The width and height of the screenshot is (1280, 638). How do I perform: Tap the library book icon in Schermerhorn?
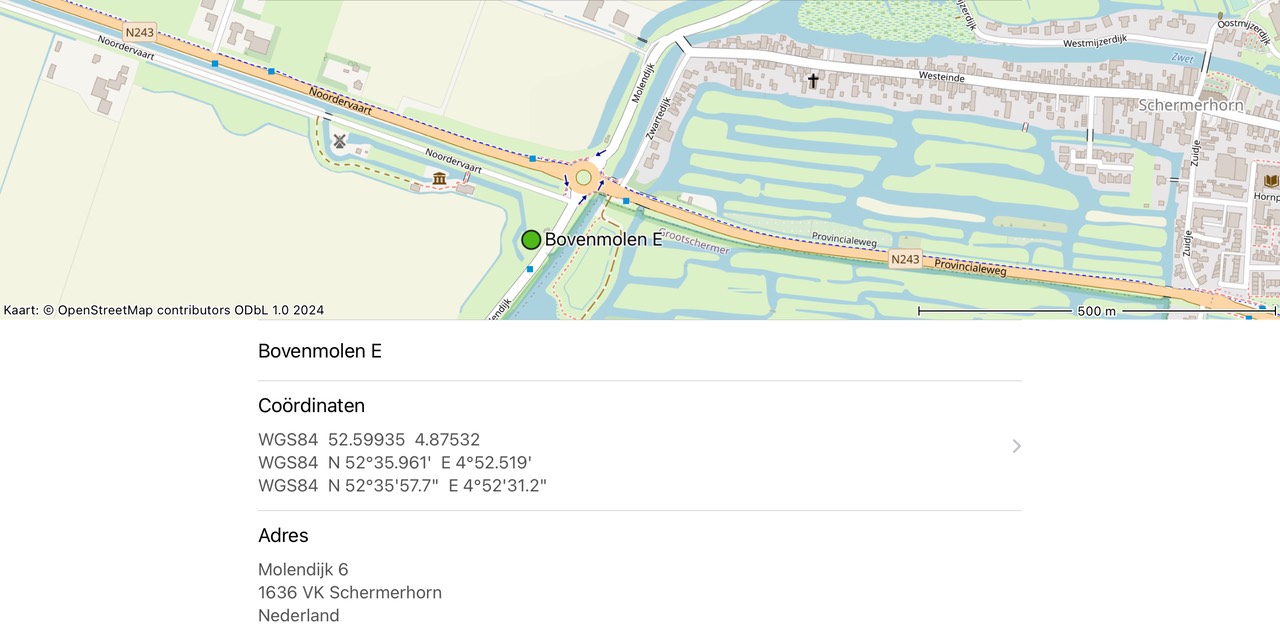point(1271,181)
